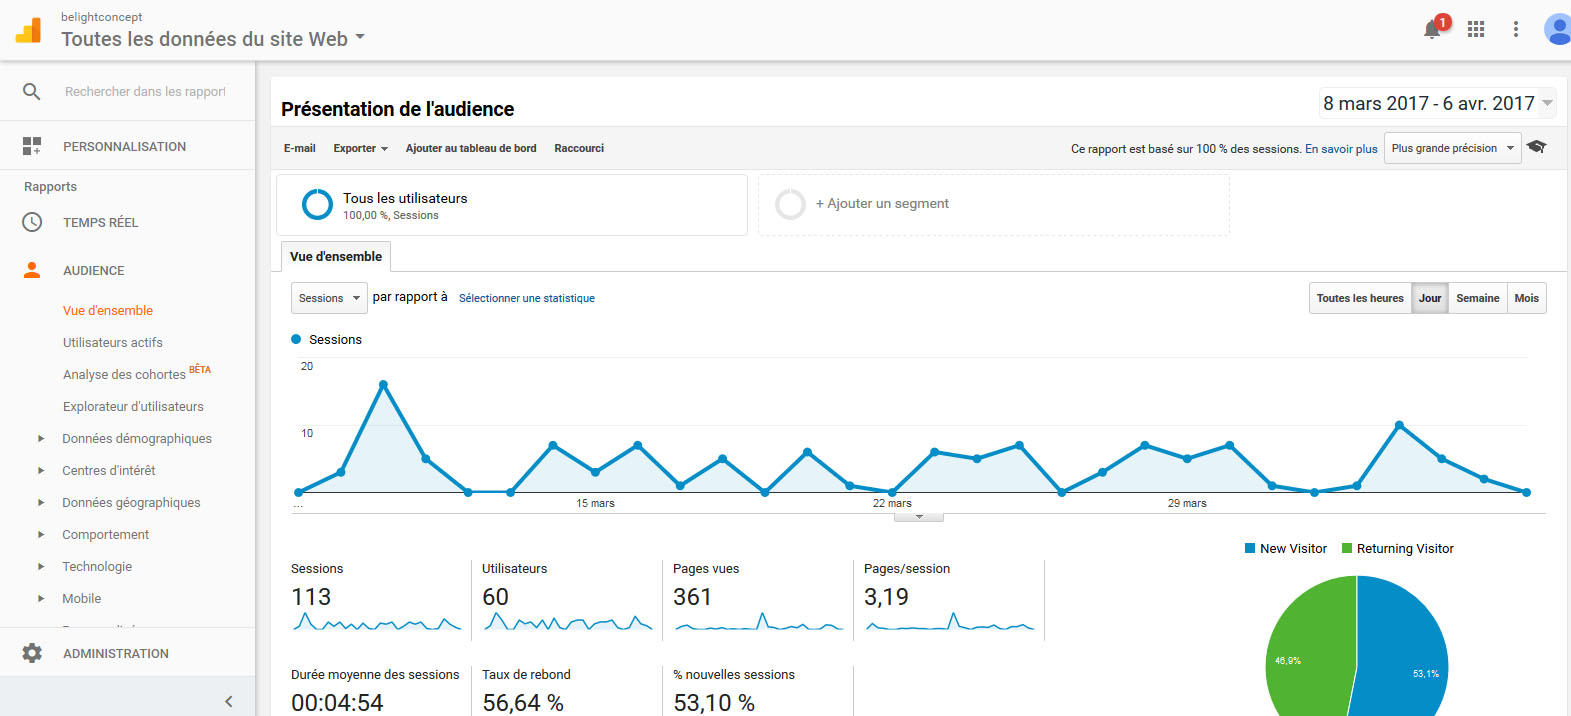Toggle the small arrow handle below the chart

pos(919,517)
